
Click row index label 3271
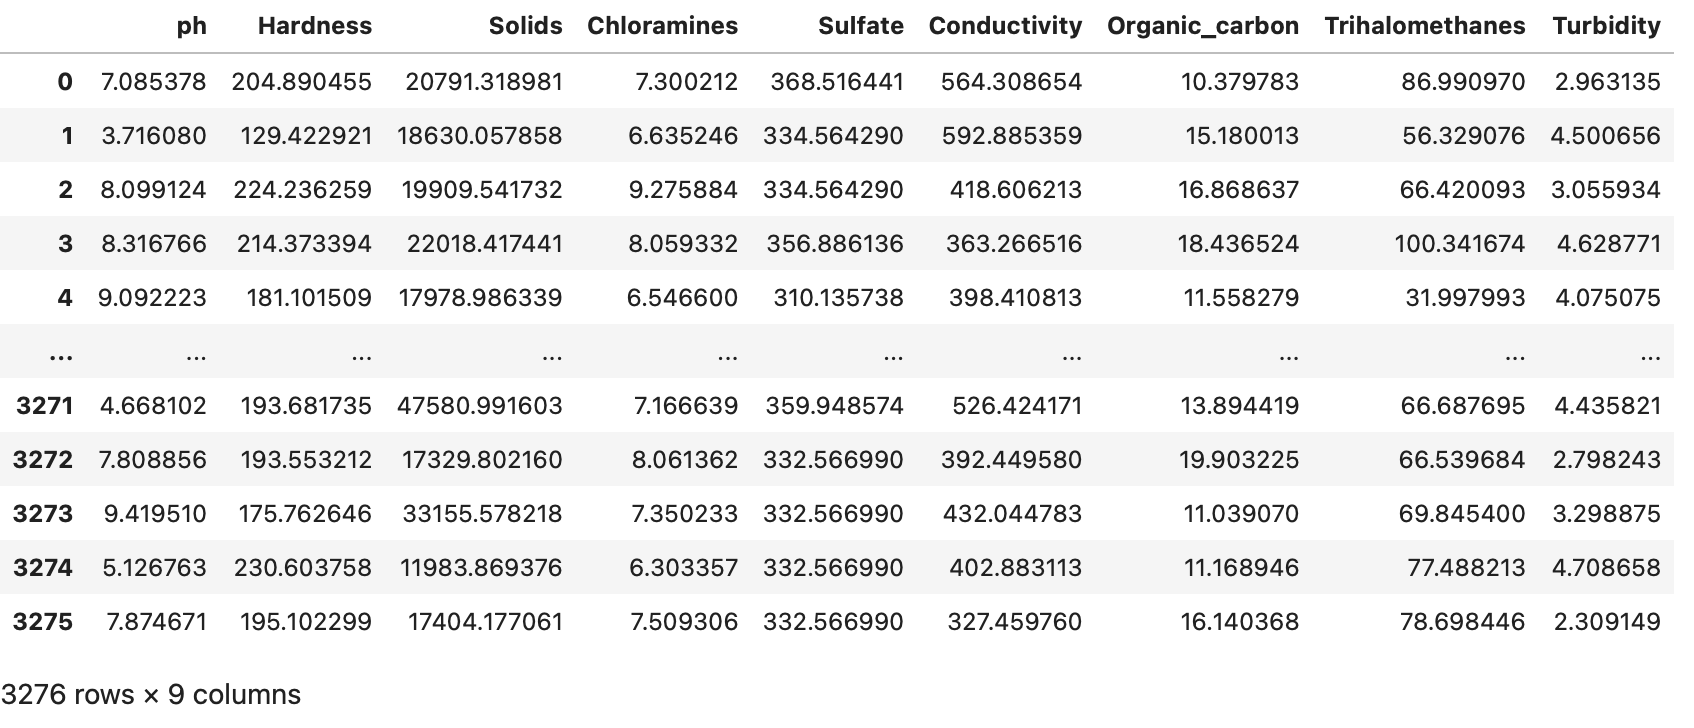(x=45, y=406)
